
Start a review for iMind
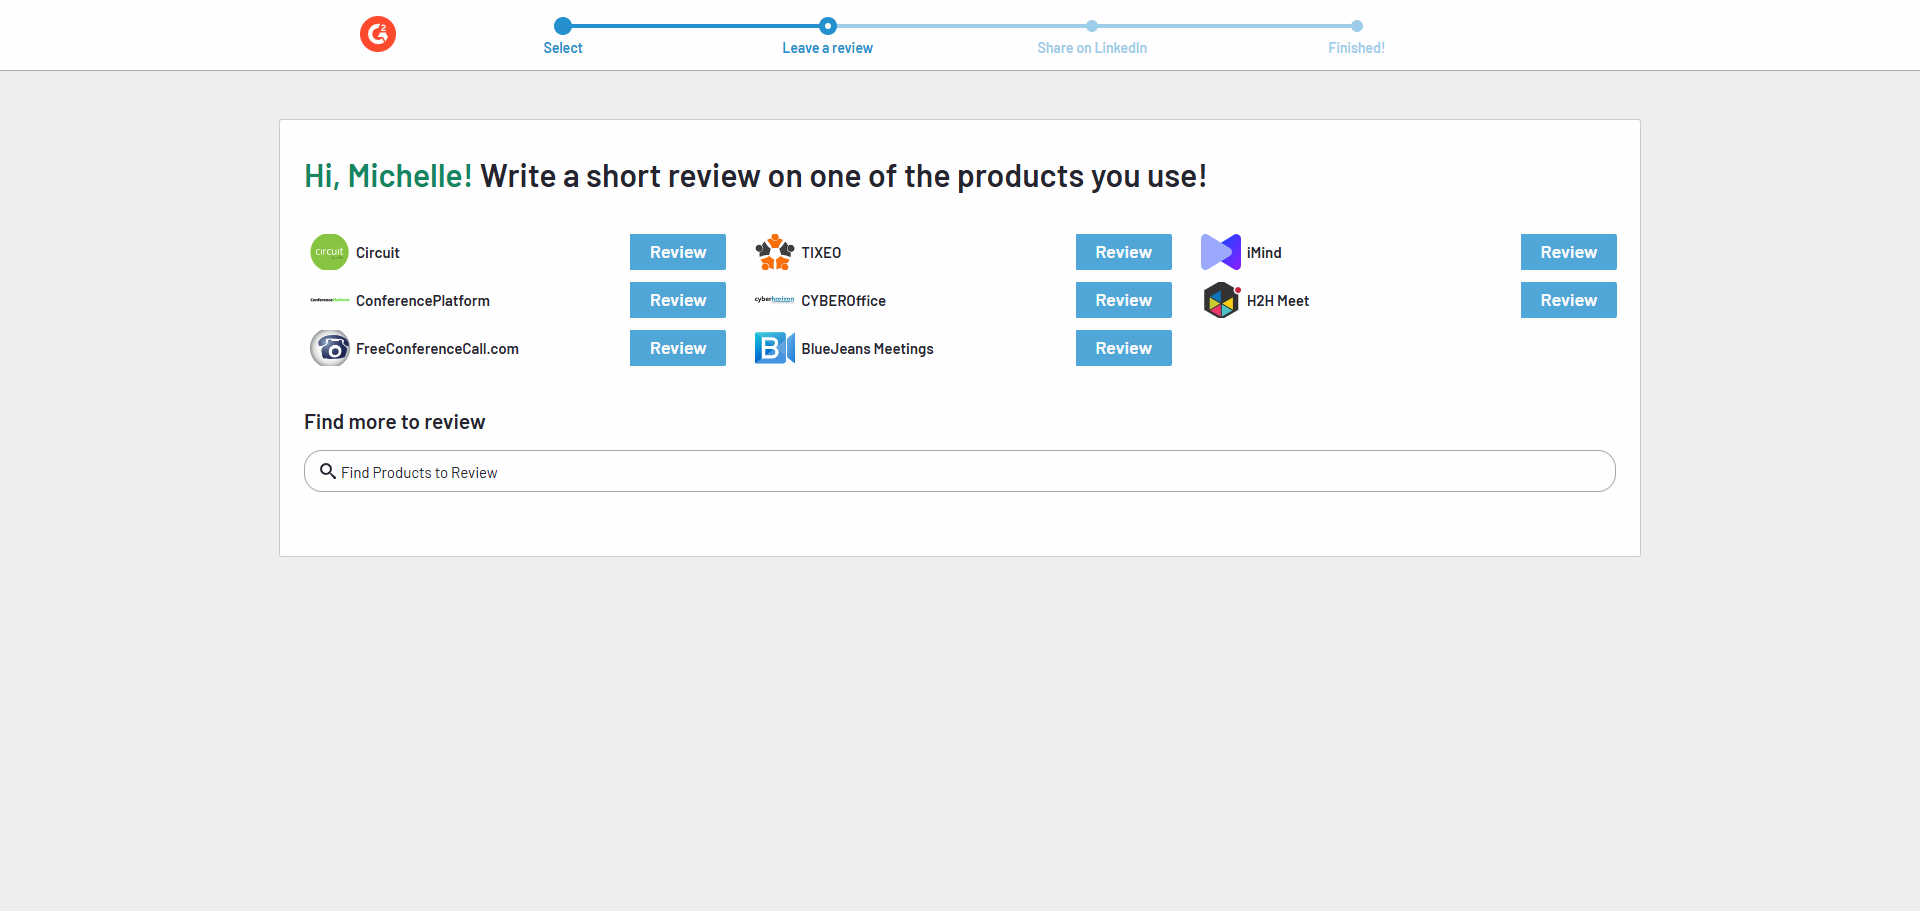[1567, 252]
